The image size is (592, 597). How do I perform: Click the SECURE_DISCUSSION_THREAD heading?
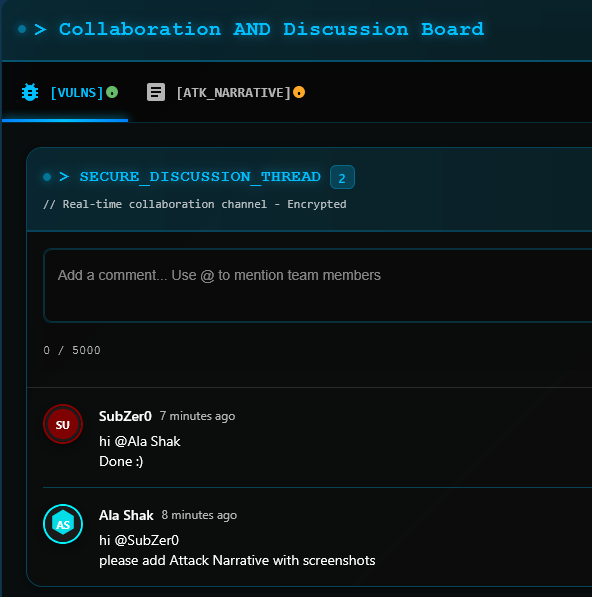200,177
